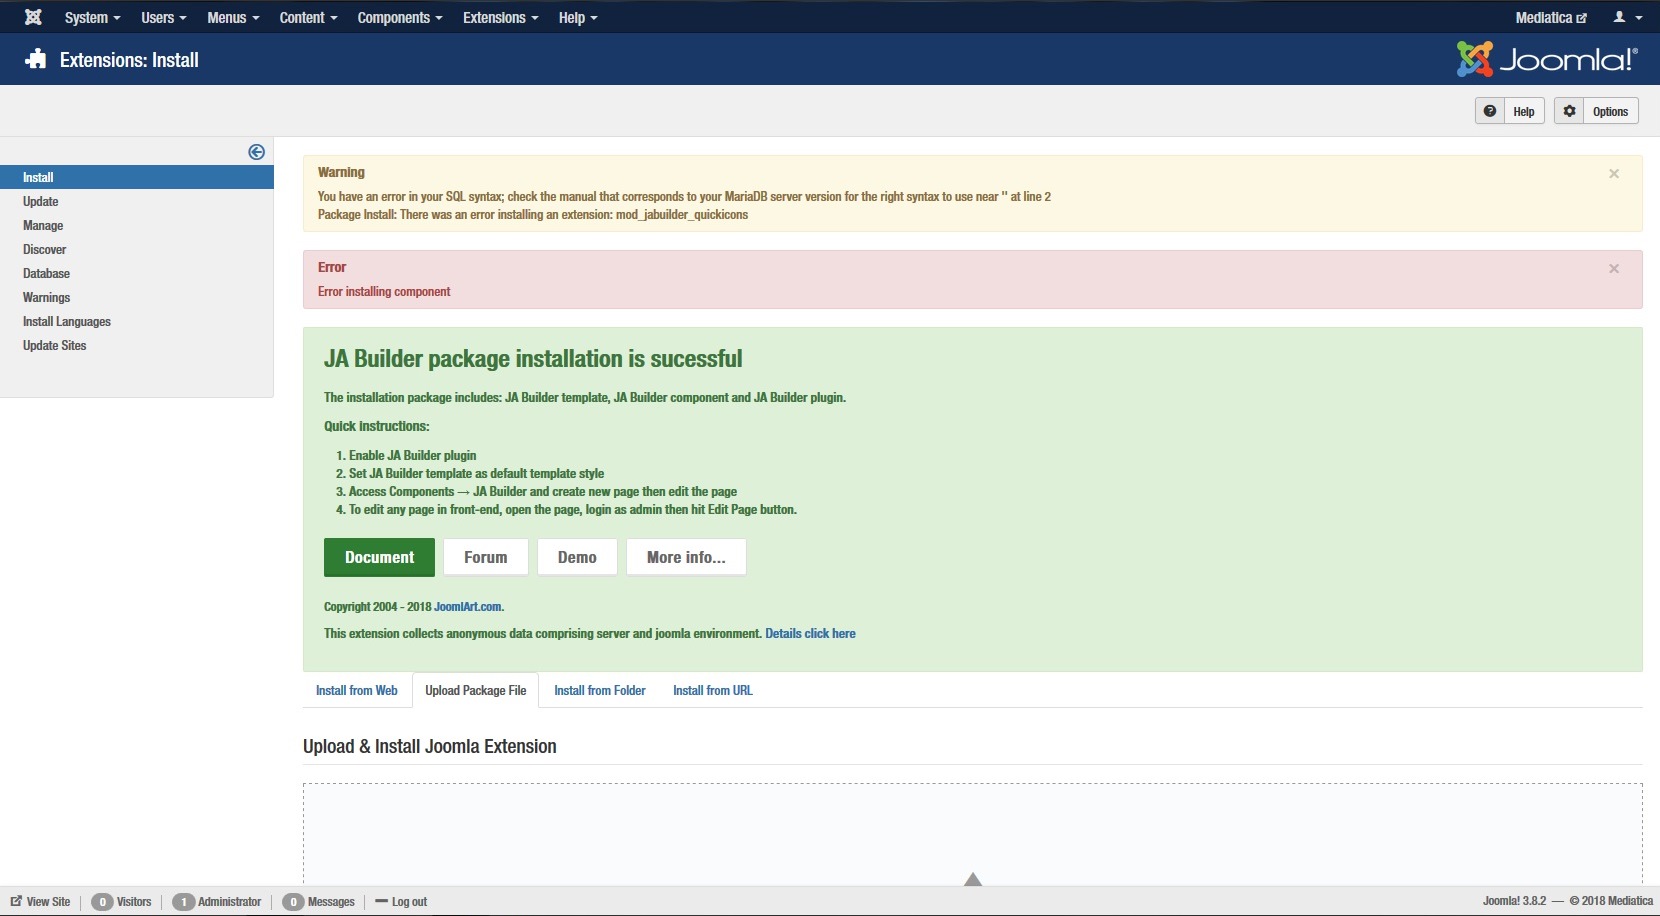The width and height of the screenshot is (1660, 916).
Task: Open the Components dropdown menu
Action: coord(400,17)
